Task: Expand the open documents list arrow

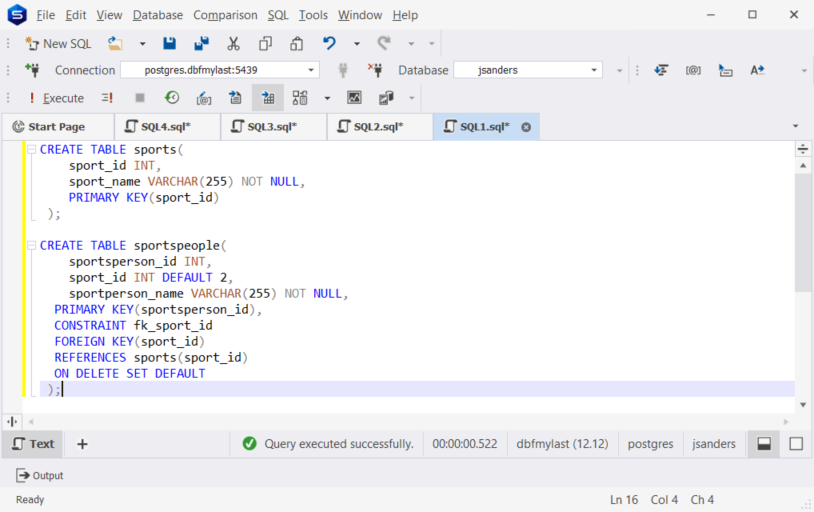Action: tap(795, 126)
